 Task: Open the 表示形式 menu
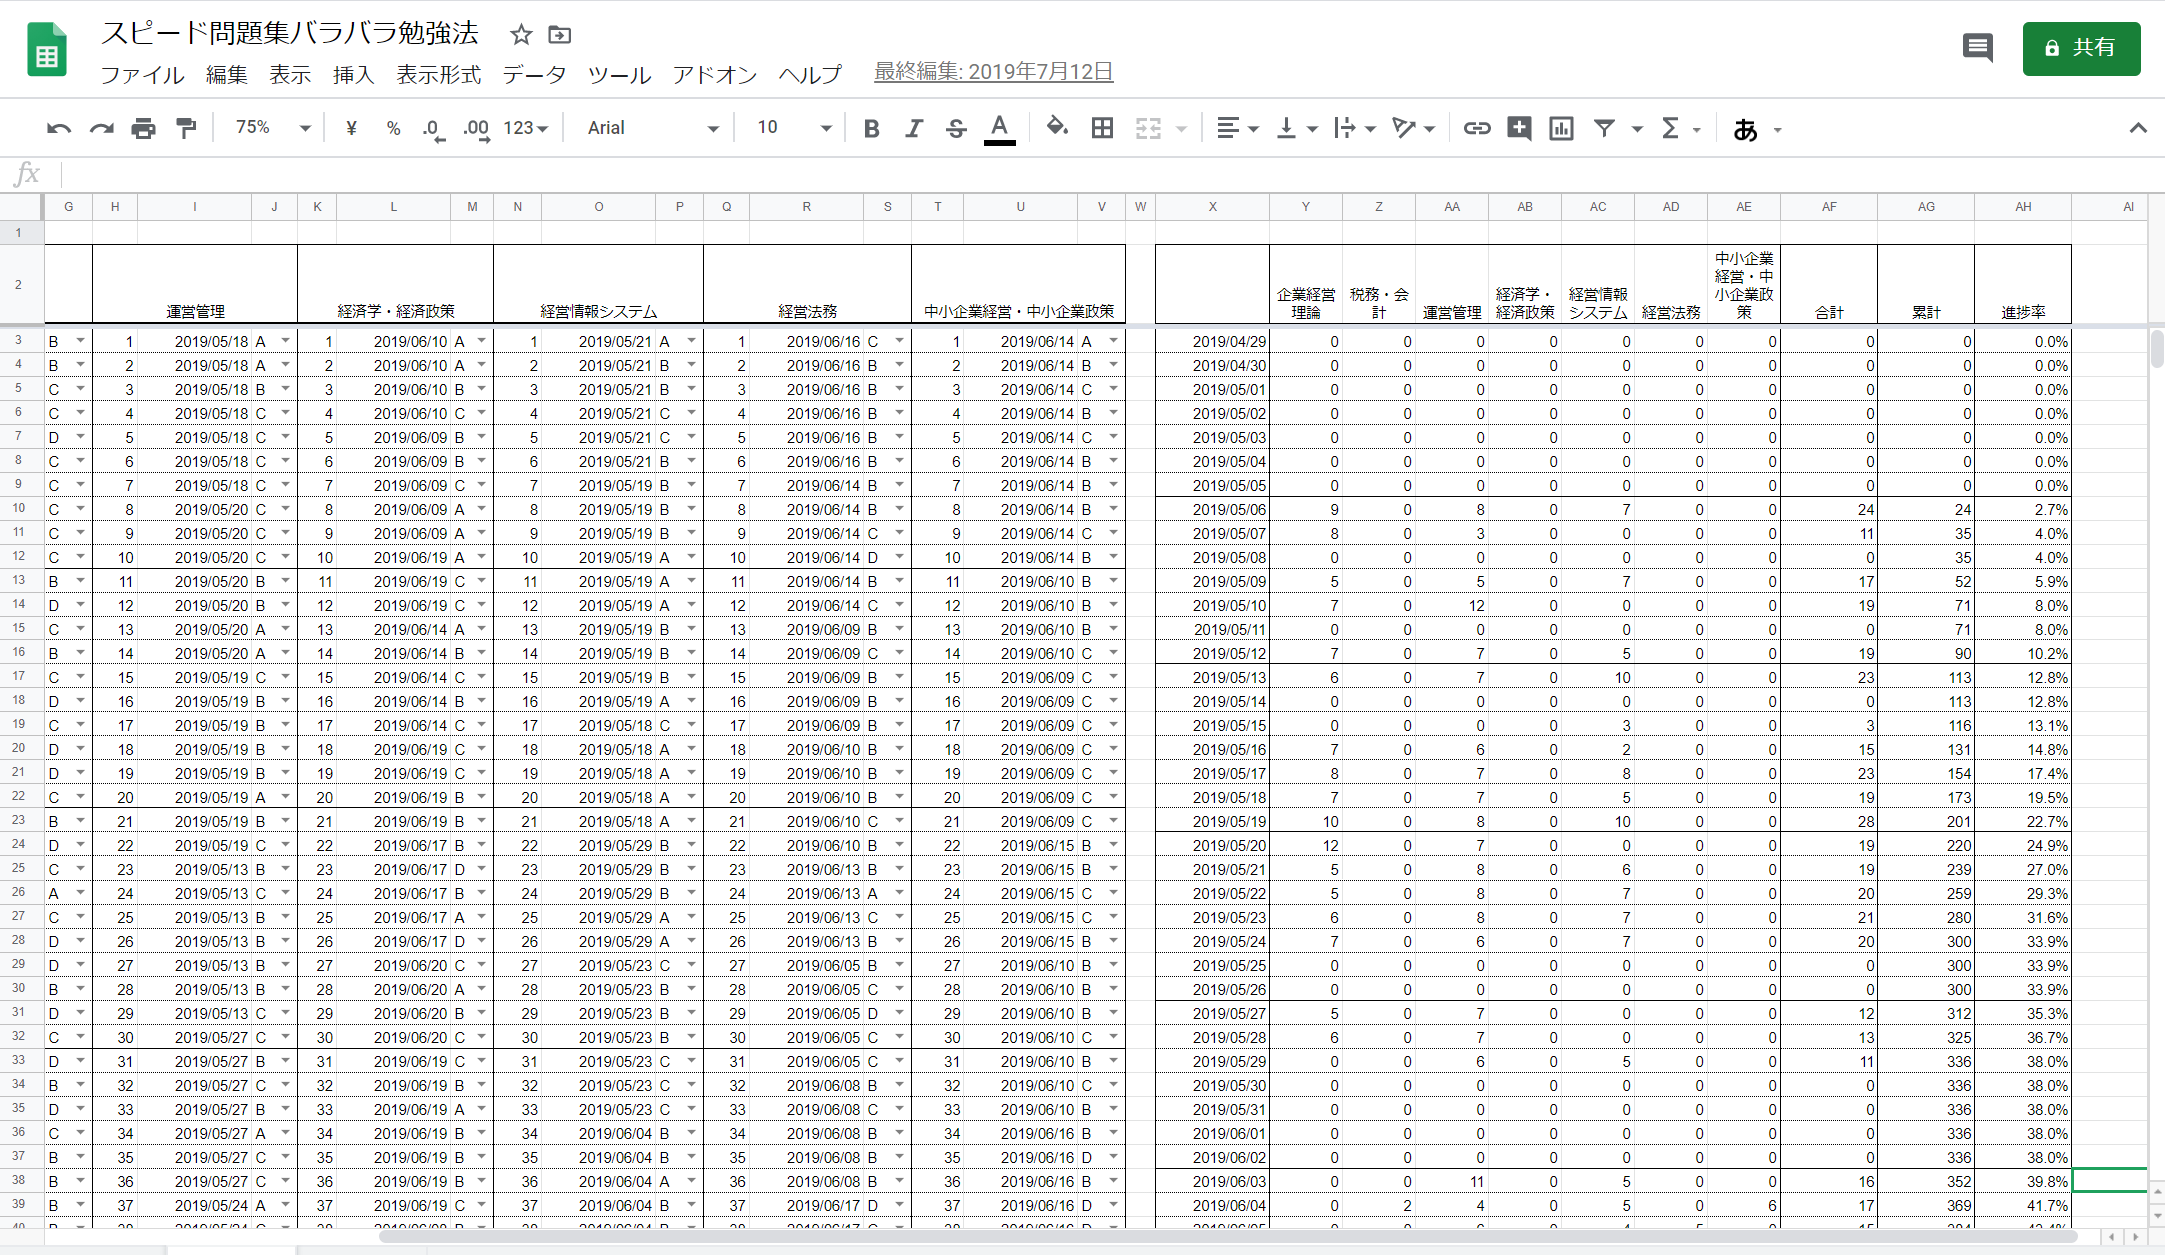coord(438,75)
